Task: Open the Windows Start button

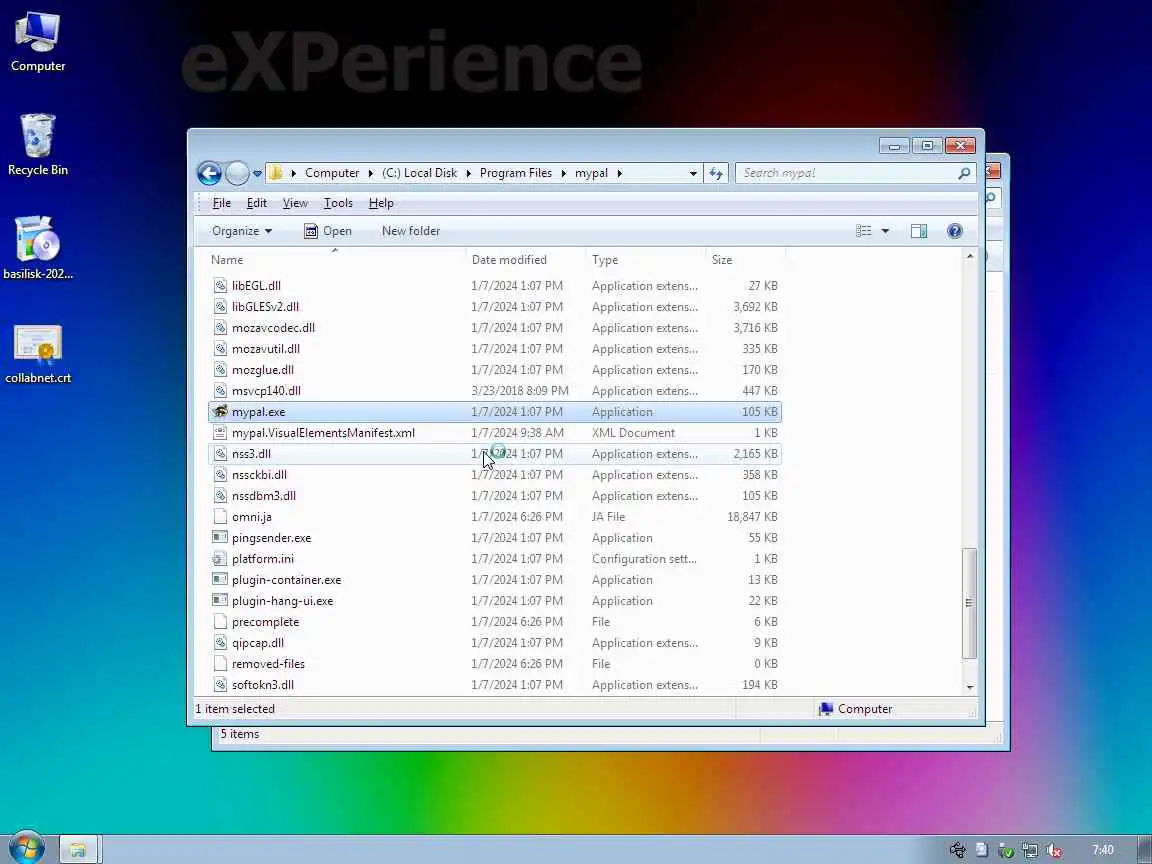Action: tap(26, 849)
